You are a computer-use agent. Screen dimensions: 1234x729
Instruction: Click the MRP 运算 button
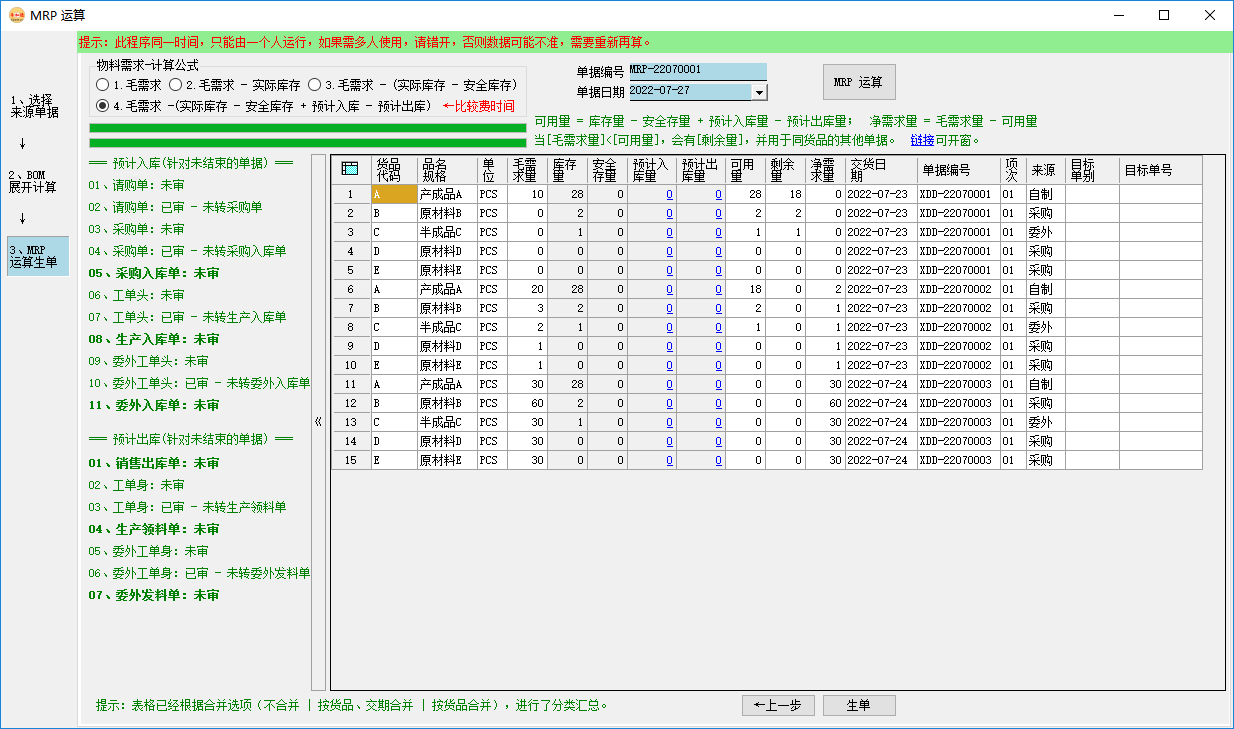coord(858,81)
